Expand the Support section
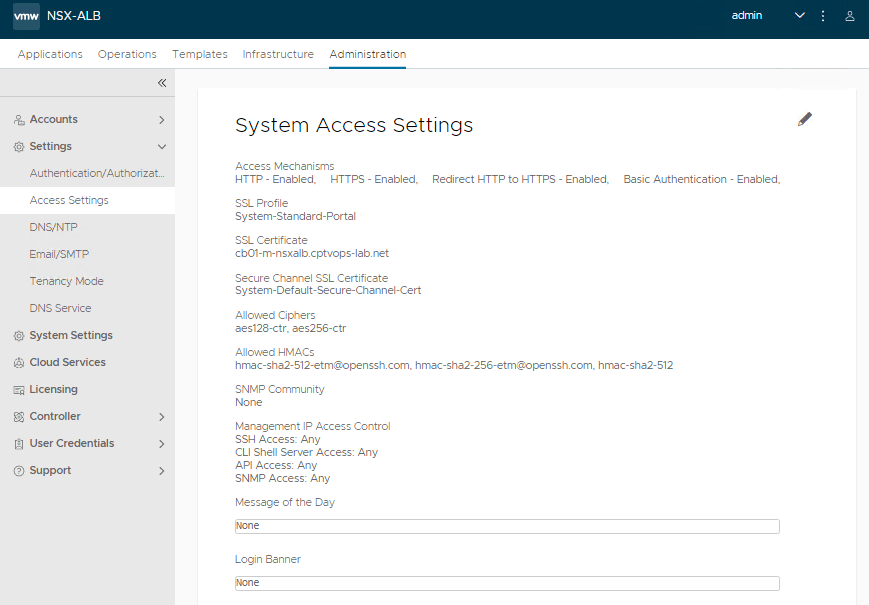This screenshot has height=605, width=869. click(x=162, y=471)
